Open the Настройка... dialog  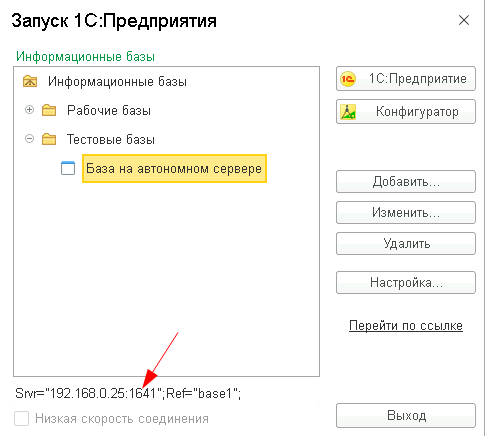pos(406,282)
